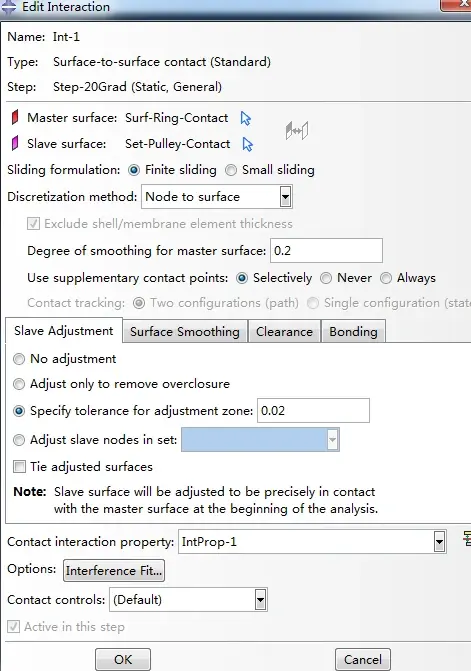471x671 pixels.
Task: Click the magenta slave surface color marker
Action: [x=15, y=143]
